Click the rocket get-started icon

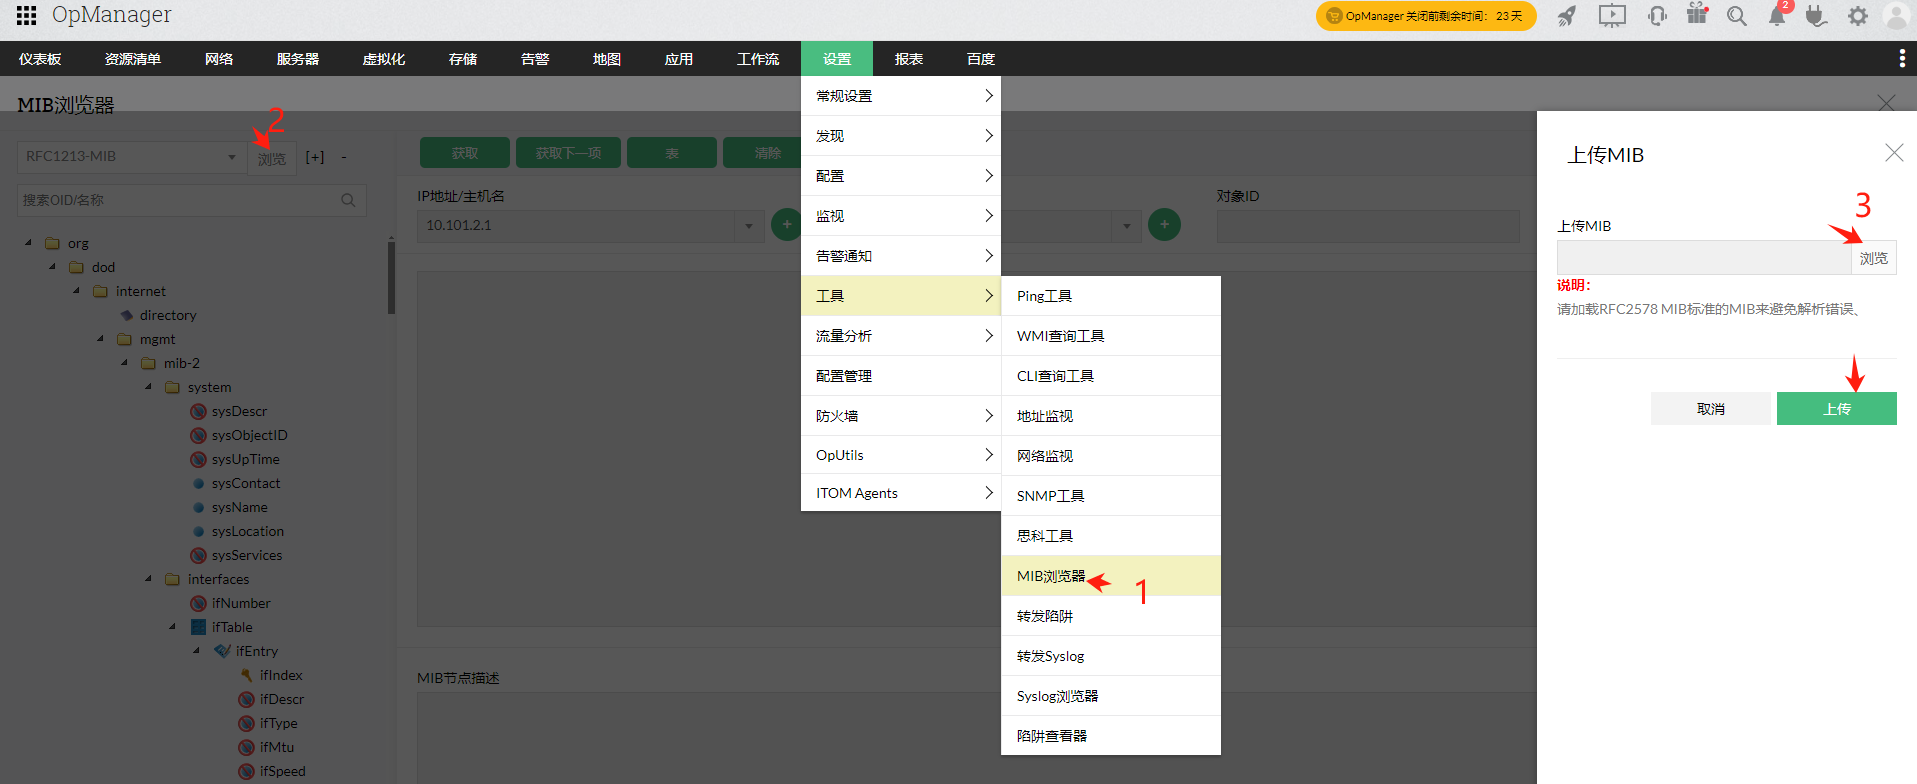click(1567, 16)
